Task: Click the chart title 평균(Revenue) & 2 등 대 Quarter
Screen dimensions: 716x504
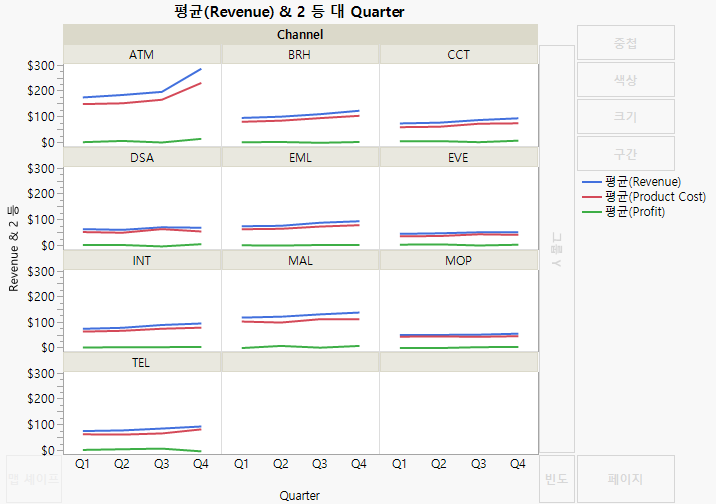Action: point(290,11)
